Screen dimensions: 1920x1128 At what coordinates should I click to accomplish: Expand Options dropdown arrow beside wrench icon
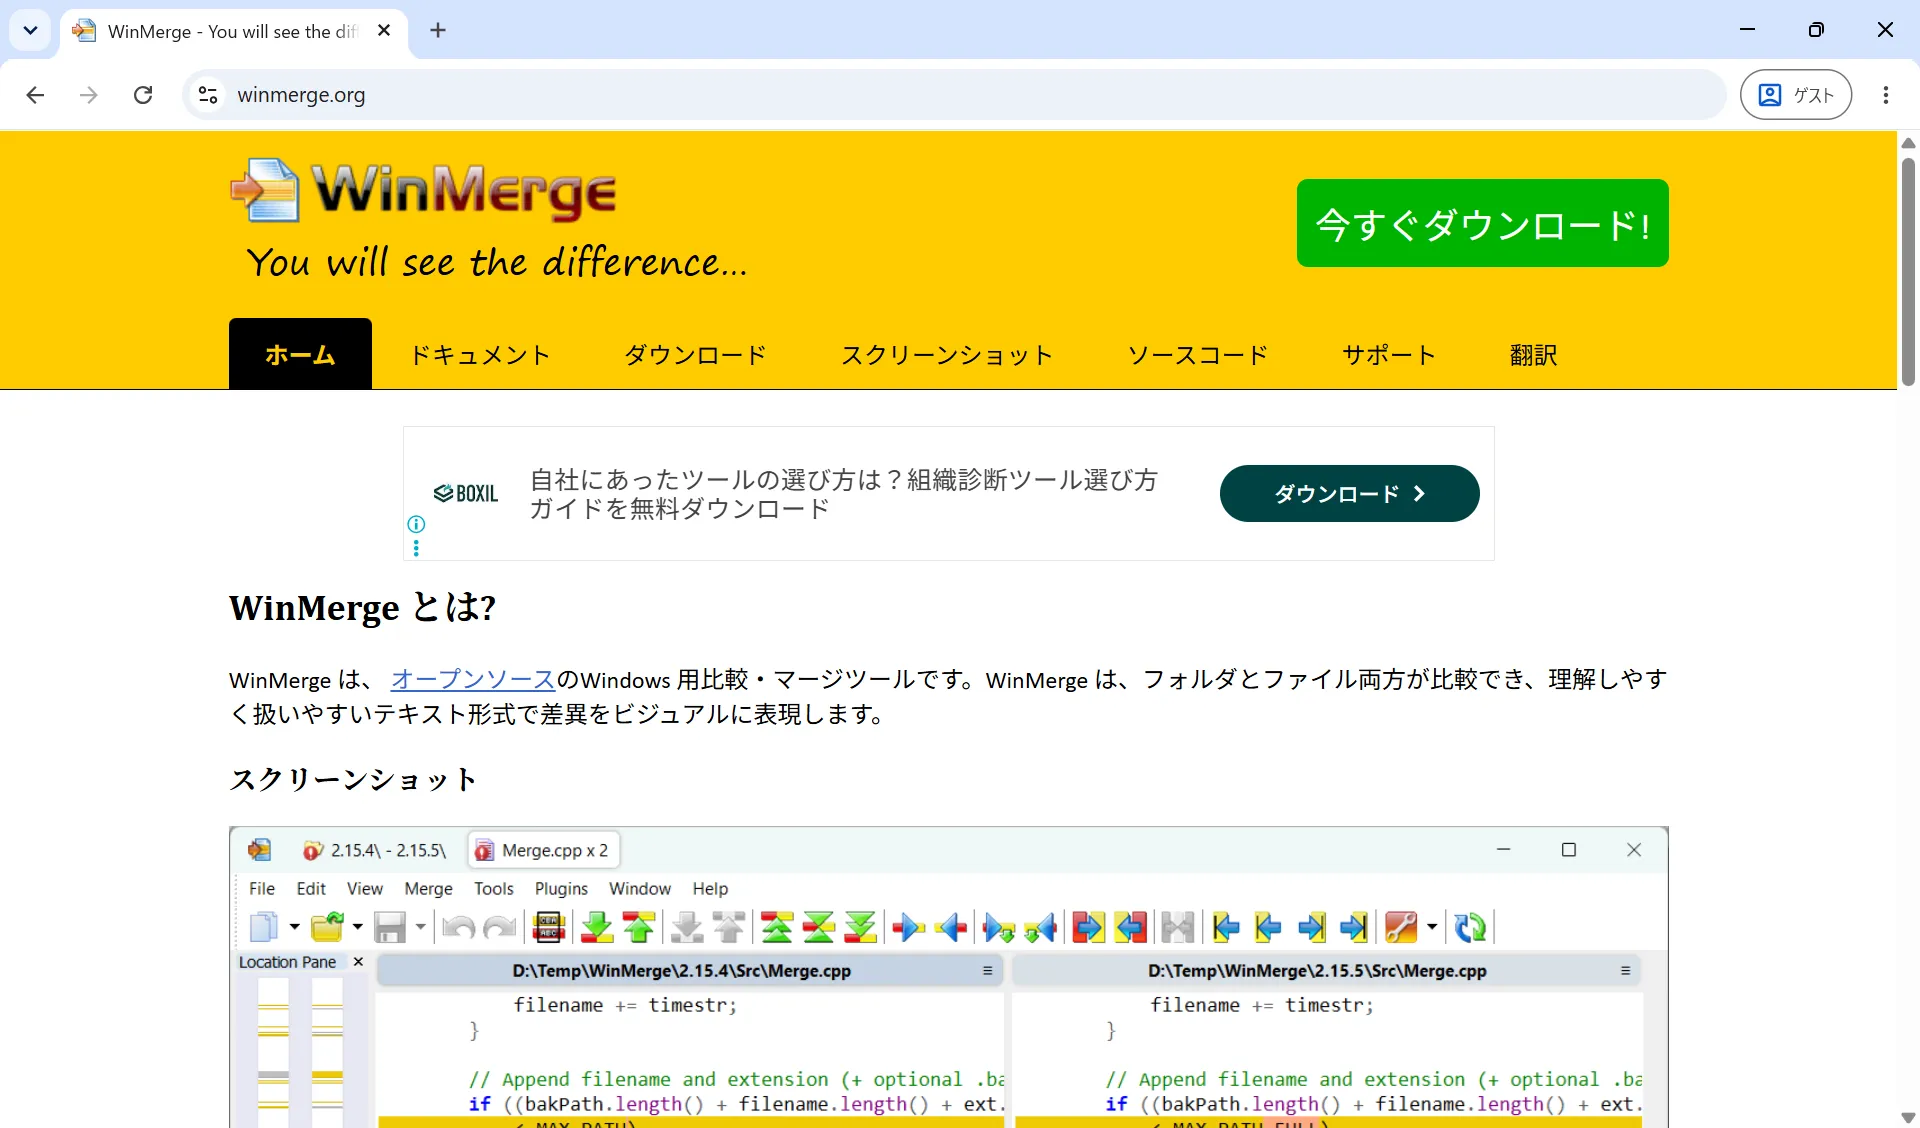[x=1432, y=927]
